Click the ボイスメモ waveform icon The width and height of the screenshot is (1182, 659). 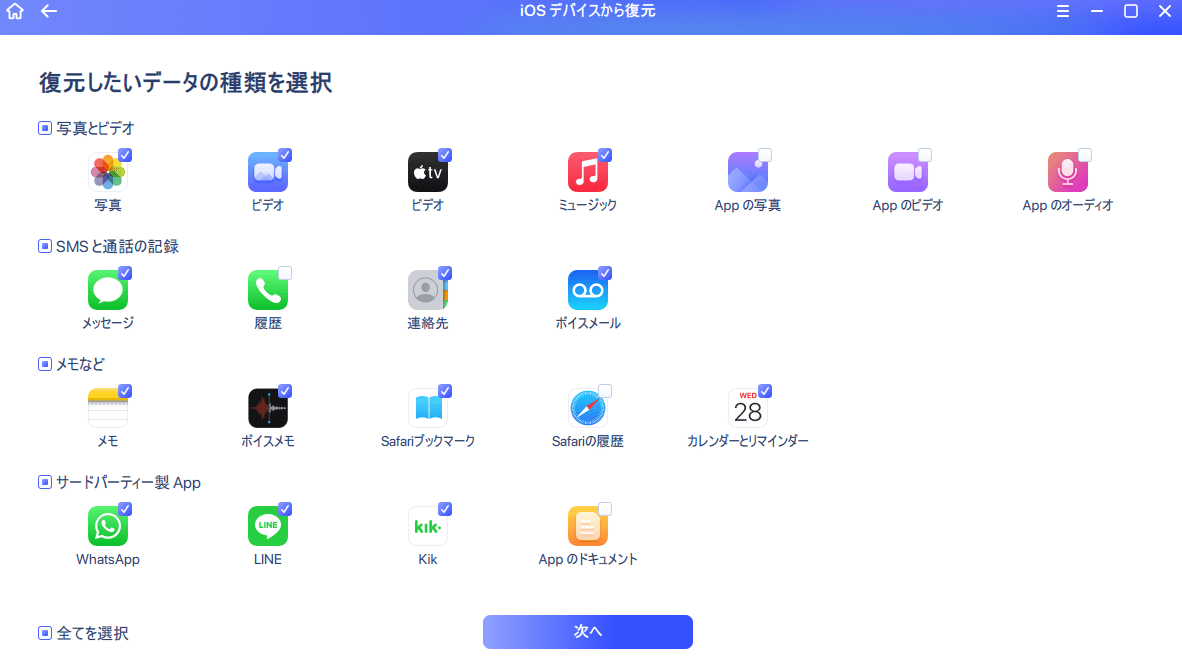coord(268,408)
